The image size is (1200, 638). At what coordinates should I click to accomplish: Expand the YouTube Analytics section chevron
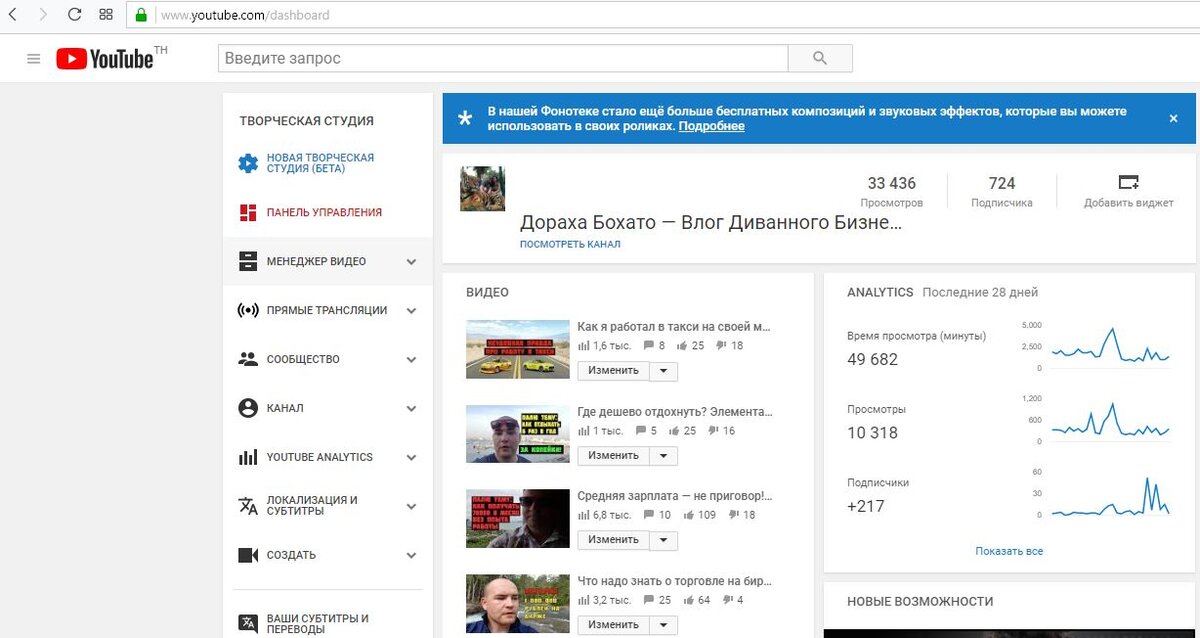(x=411, y=458)
